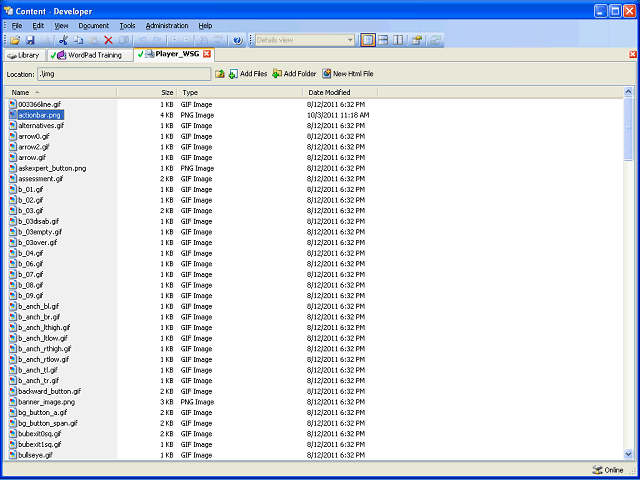Click the Add Folder label
This screenshot has width=640, height=480.
coord(300,74)
